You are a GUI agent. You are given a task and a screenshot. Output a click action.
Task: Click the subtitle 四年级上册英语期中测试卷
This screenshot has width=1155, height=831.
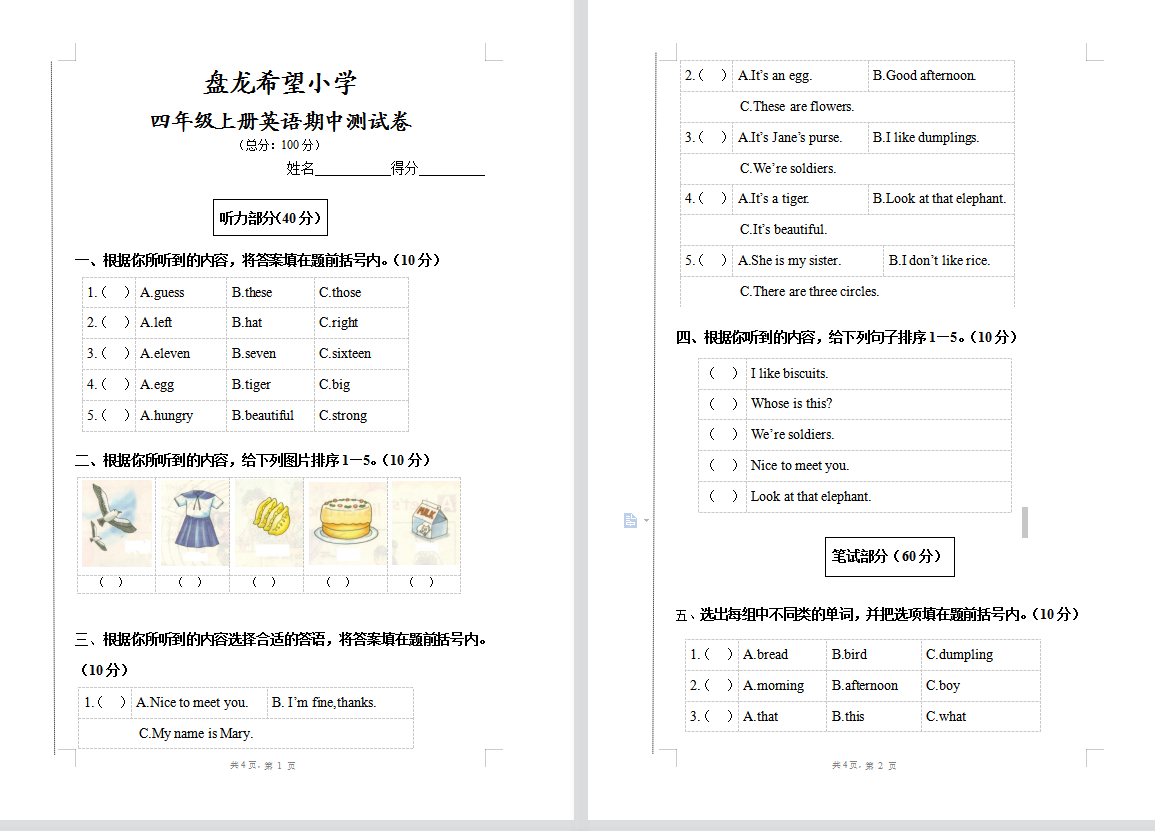[x=281, y=121]
